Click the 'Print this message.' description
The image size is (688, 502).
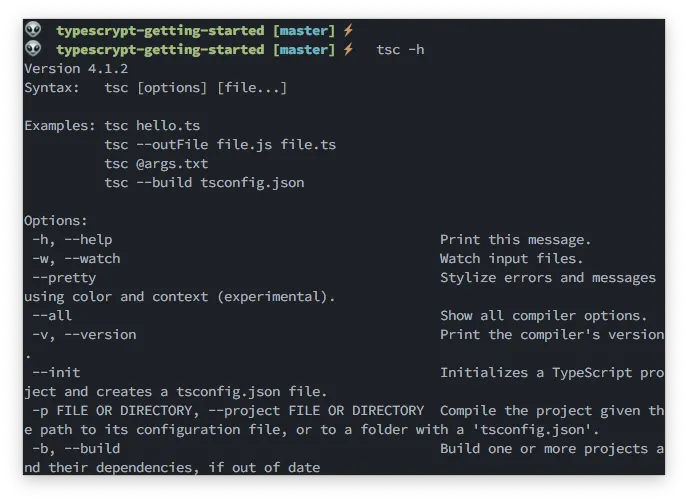click(516, 240)
